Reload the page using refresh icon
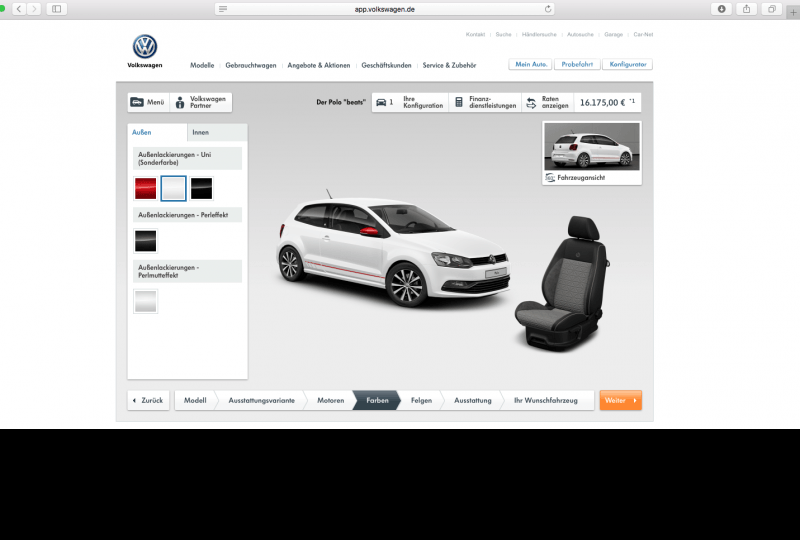Screen dimensions: 800x540 (548, 9)
